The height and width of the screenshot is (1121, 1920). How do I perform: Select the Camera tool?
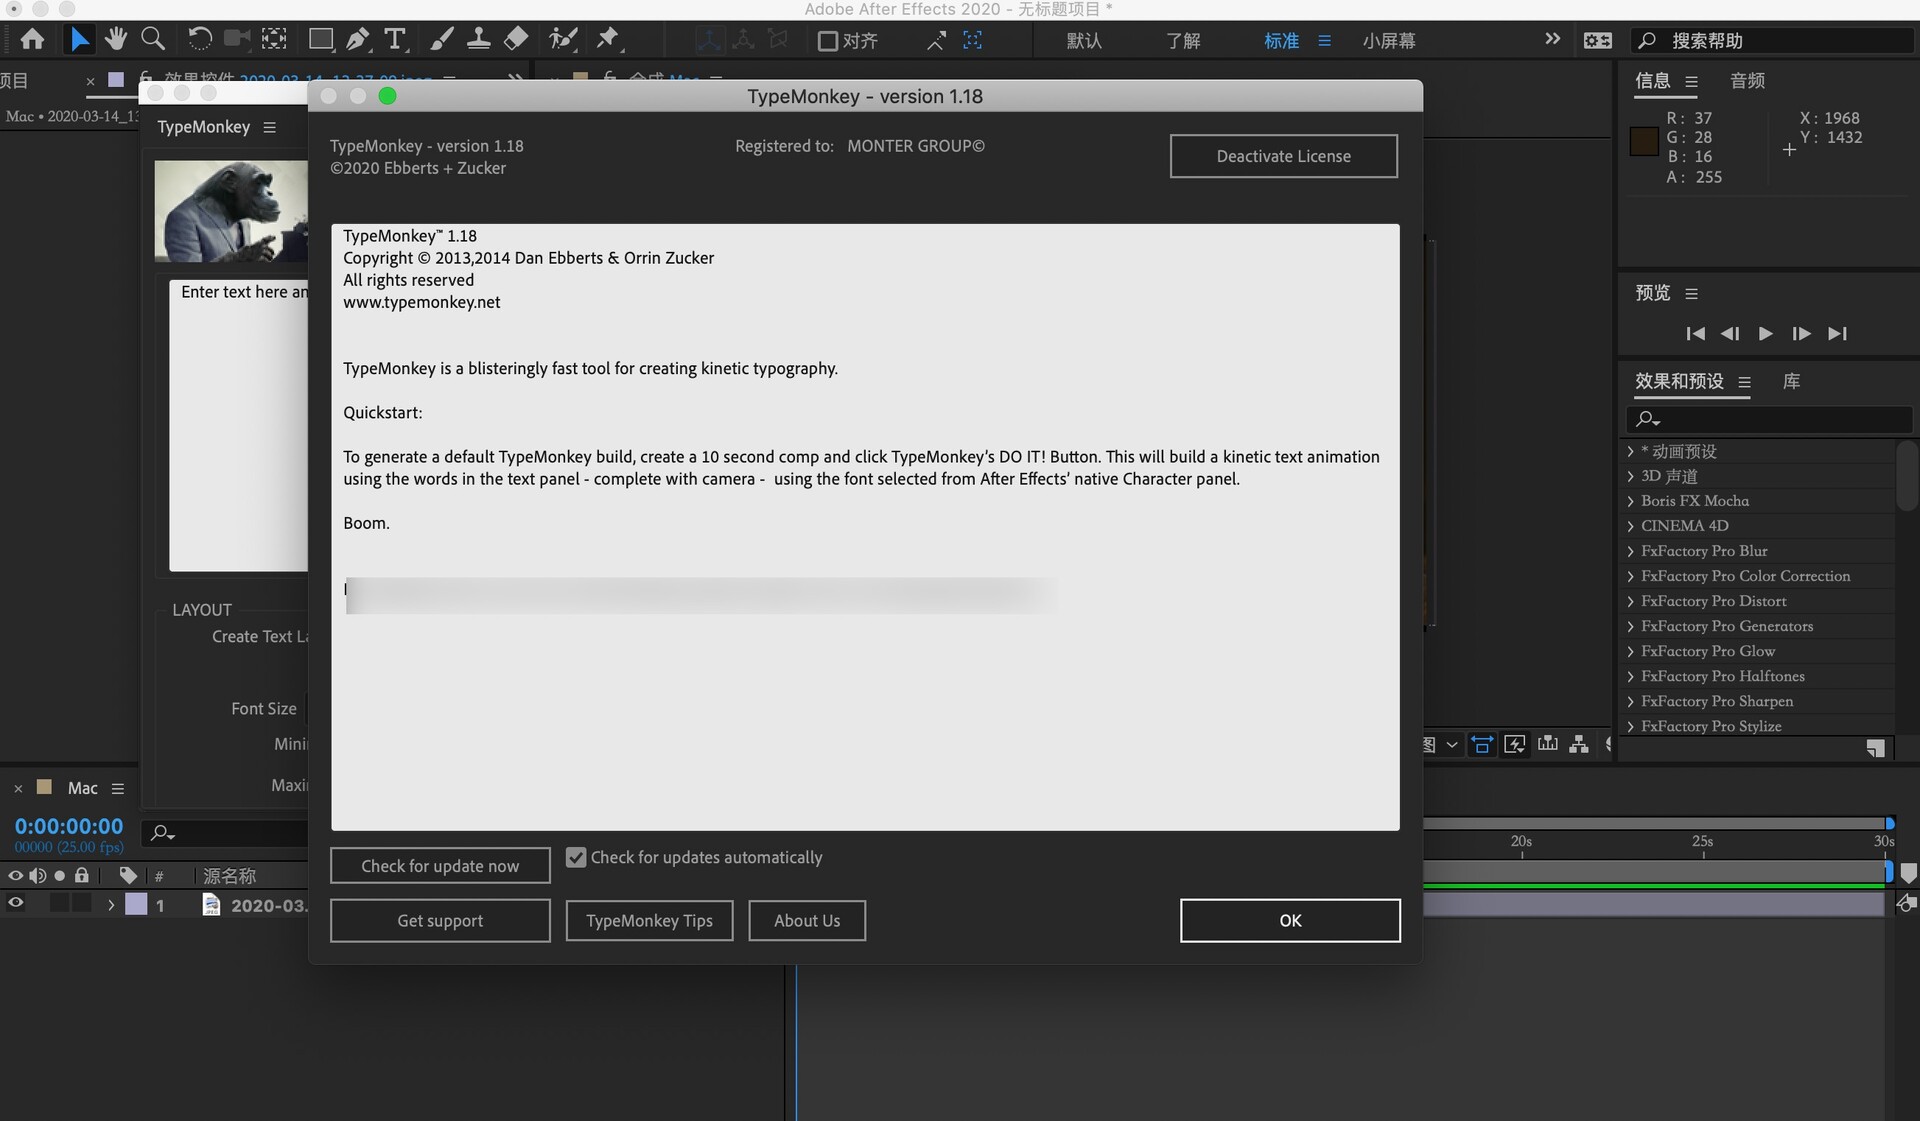point(237,40)
